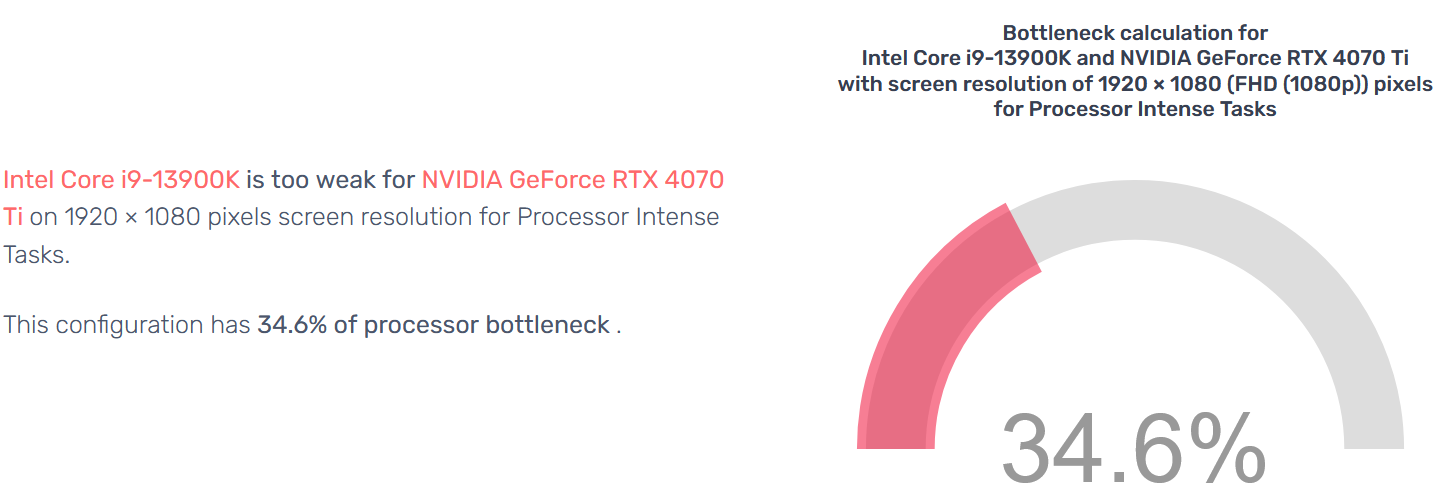
Task: Click 'for Processor Intense Tasks' heading line
Action: [x=1134, y=109]
